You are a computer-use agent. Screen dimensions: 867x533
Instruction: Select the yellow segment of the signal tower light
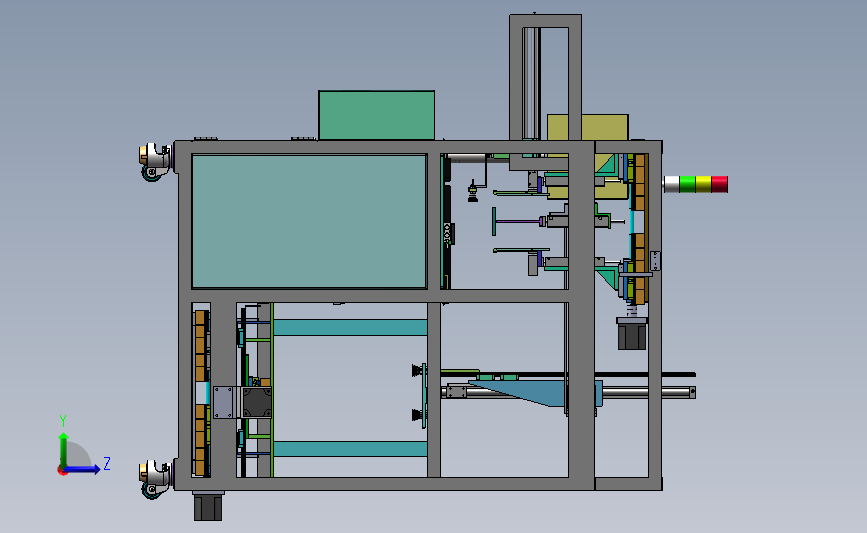tap(703, 184)
